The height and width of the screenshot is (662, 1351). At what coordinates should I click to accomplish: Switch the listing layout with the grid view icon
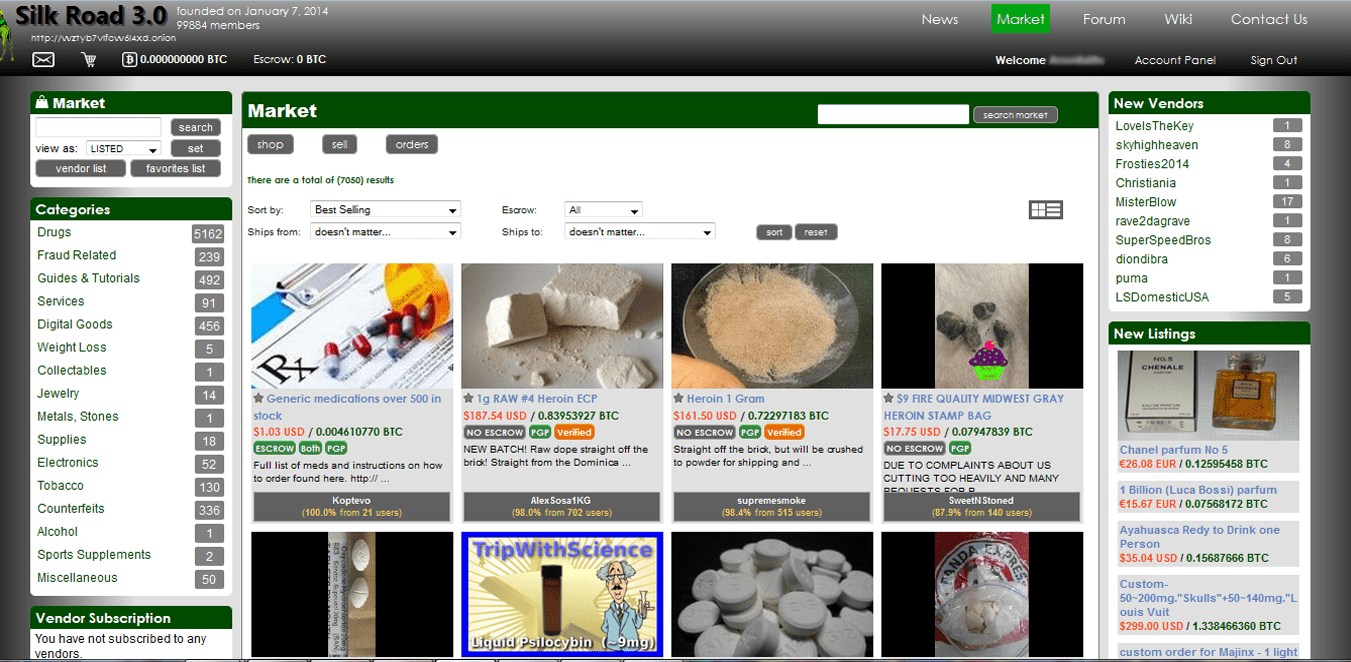[1045, 210]
